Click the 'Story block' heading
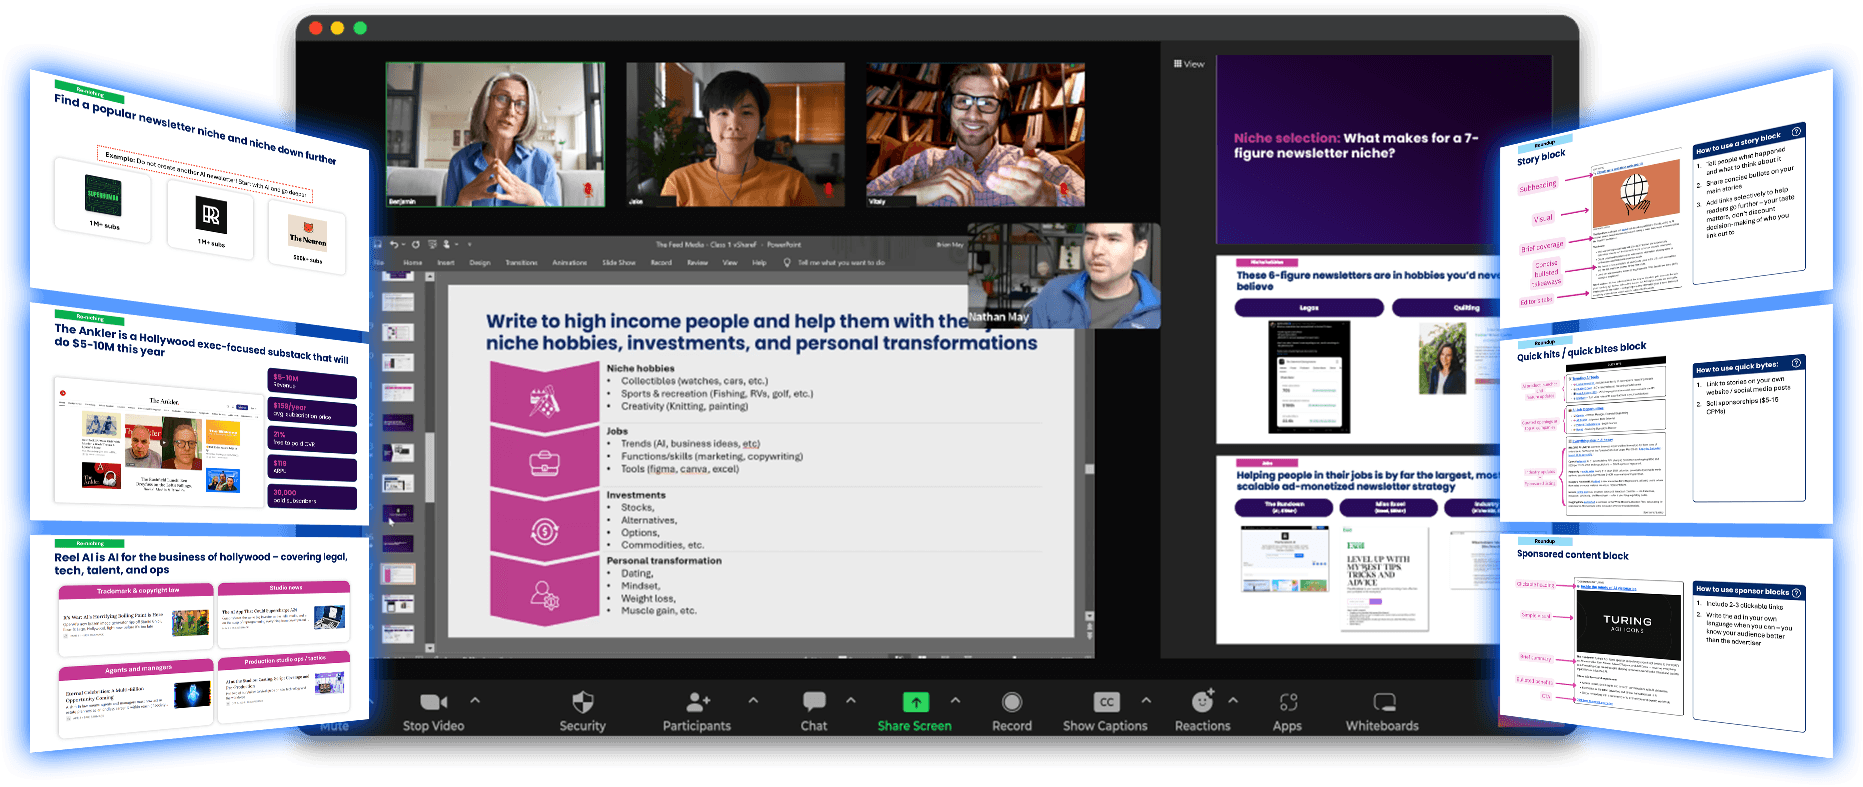This screenshot has height=787, width=1863. [x=1540, y=158]
